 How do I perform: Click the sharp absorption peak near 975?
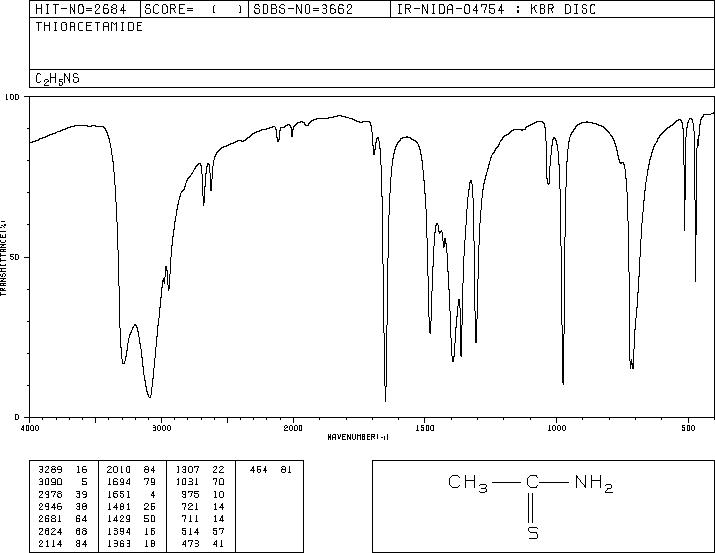[x=563, y=383]
